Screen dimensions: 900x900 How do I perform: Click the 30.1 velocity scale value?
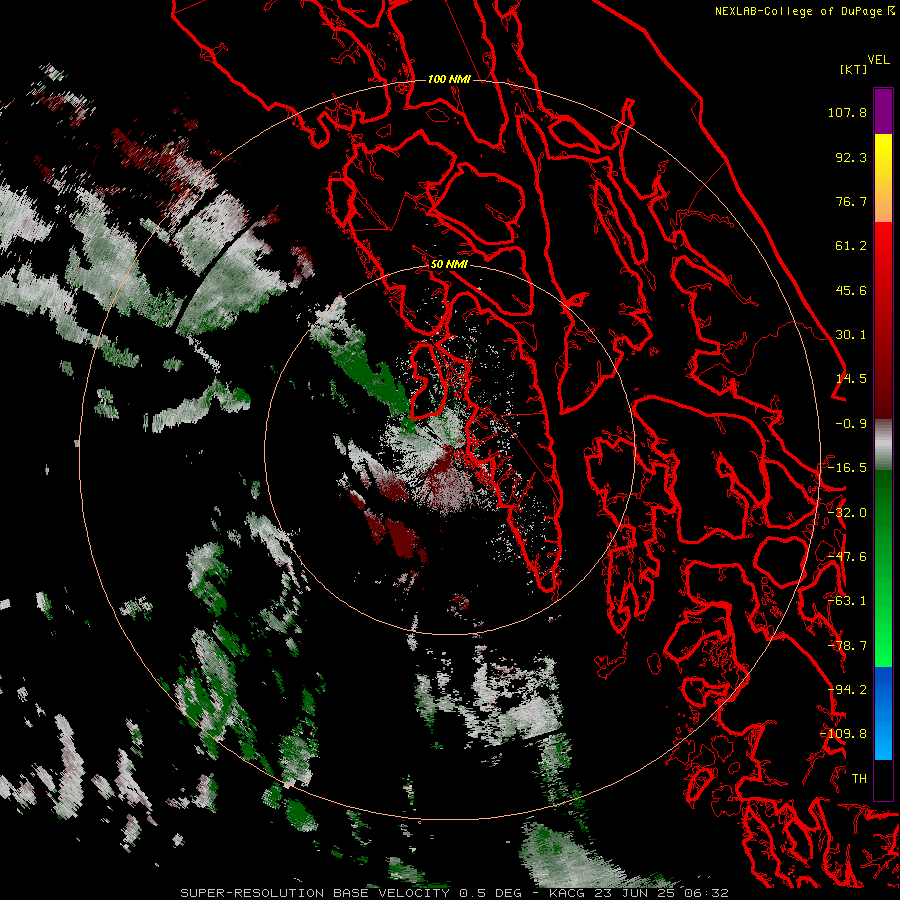point(851,335)
